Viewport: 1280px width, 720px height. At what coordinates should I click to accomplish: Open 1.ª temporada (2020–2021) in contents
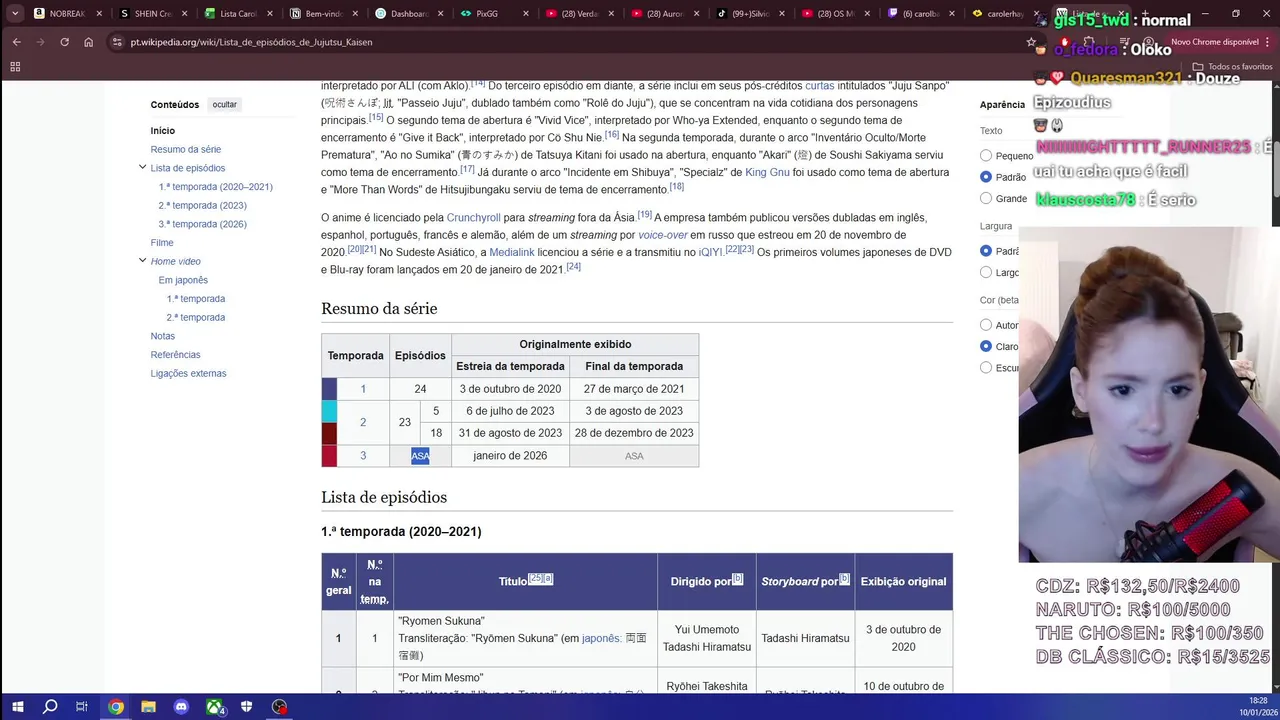[215, 187]
